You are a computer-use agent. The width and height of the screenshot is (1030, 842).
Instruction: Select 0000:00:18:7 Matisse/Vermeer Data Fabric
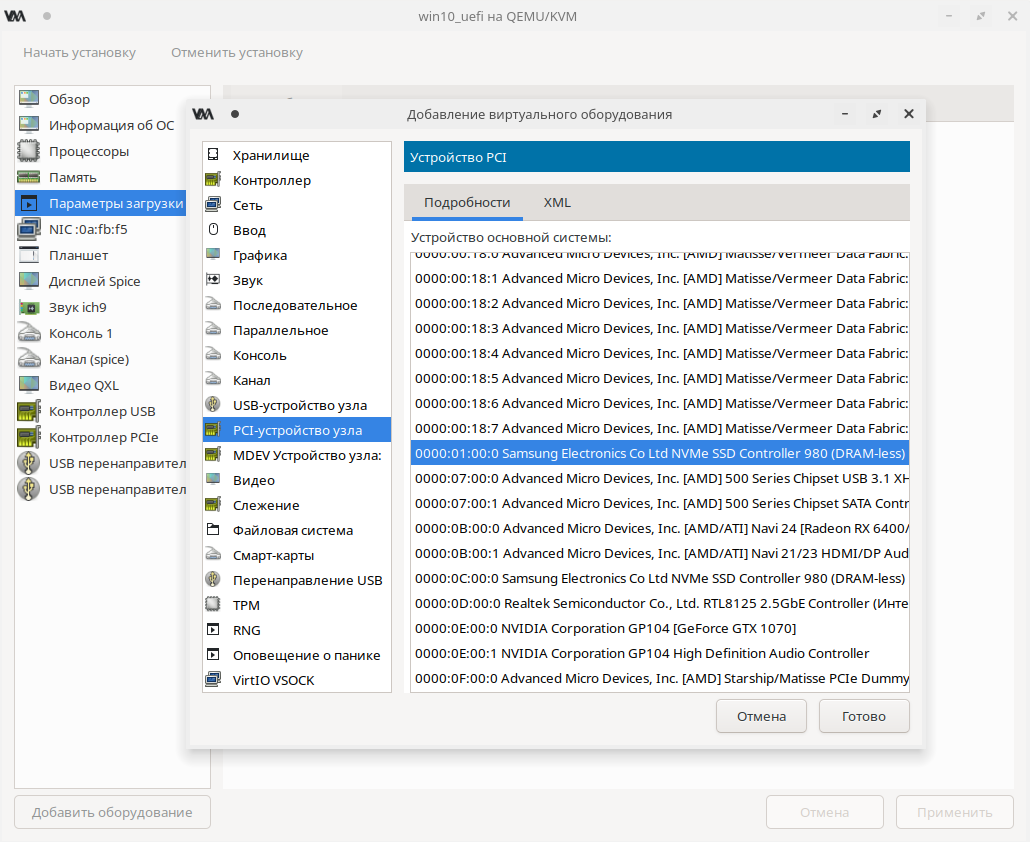tap(660, 428)
